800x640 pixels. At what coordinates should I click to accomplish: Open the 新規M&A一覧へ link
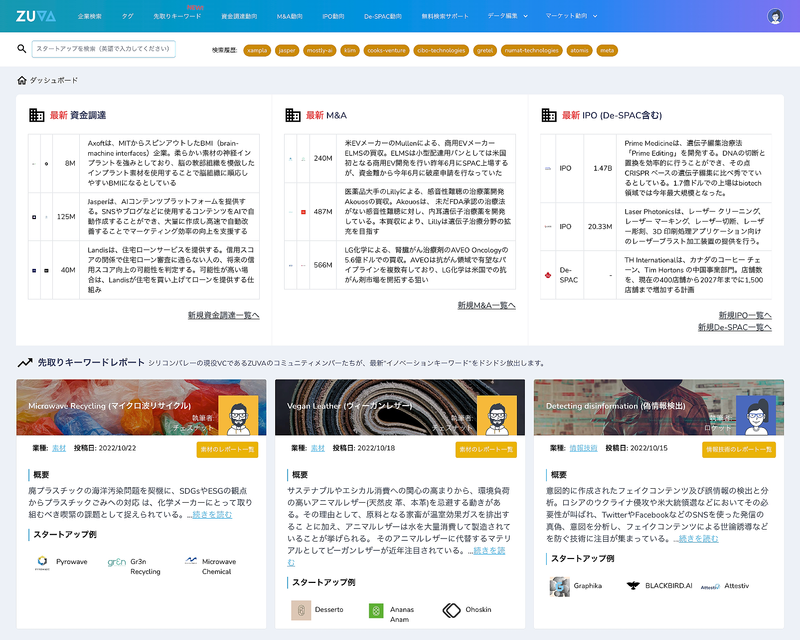486,305
